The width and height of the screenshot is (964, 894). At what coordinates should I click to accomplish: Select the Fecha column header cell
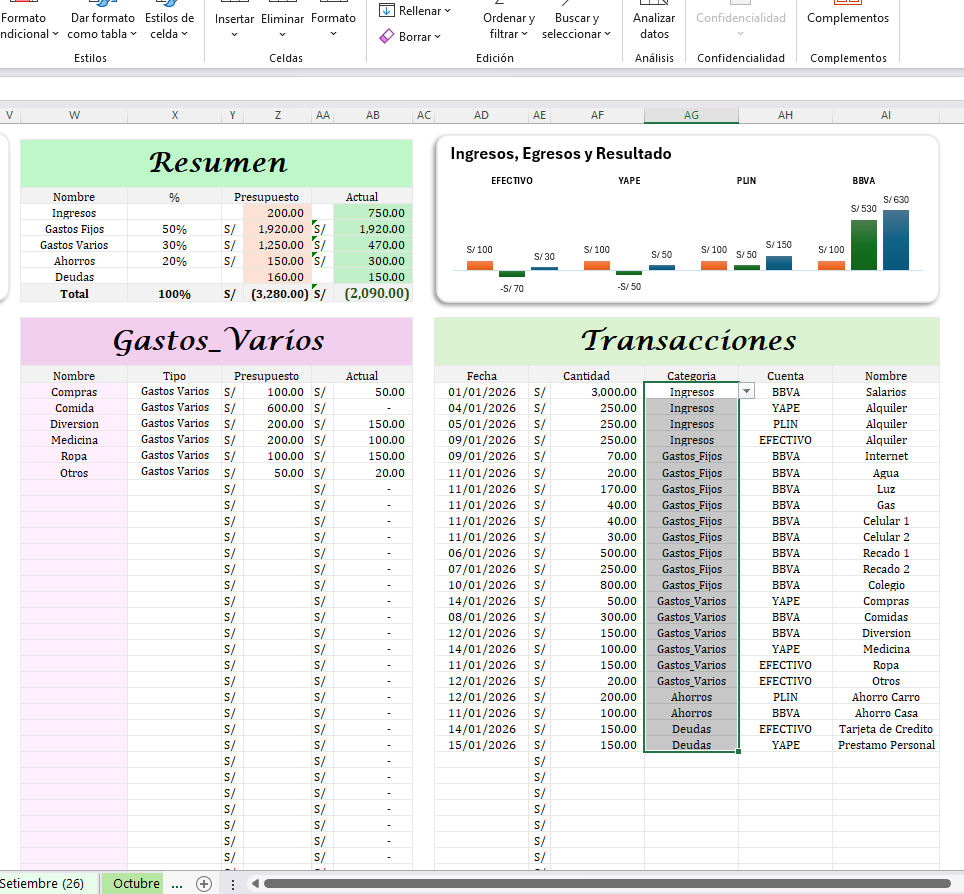click(481, 376)
